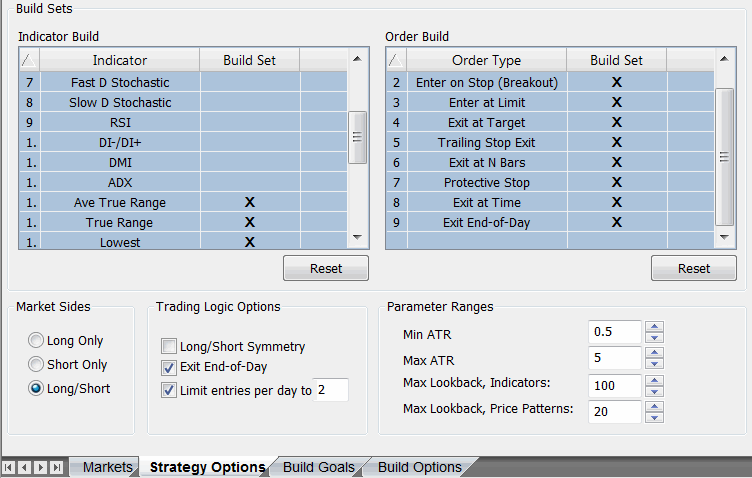Open the Markets tab
Image resolution: width=752 pixels, height=478 pixels.
click(x=107, y=467)
